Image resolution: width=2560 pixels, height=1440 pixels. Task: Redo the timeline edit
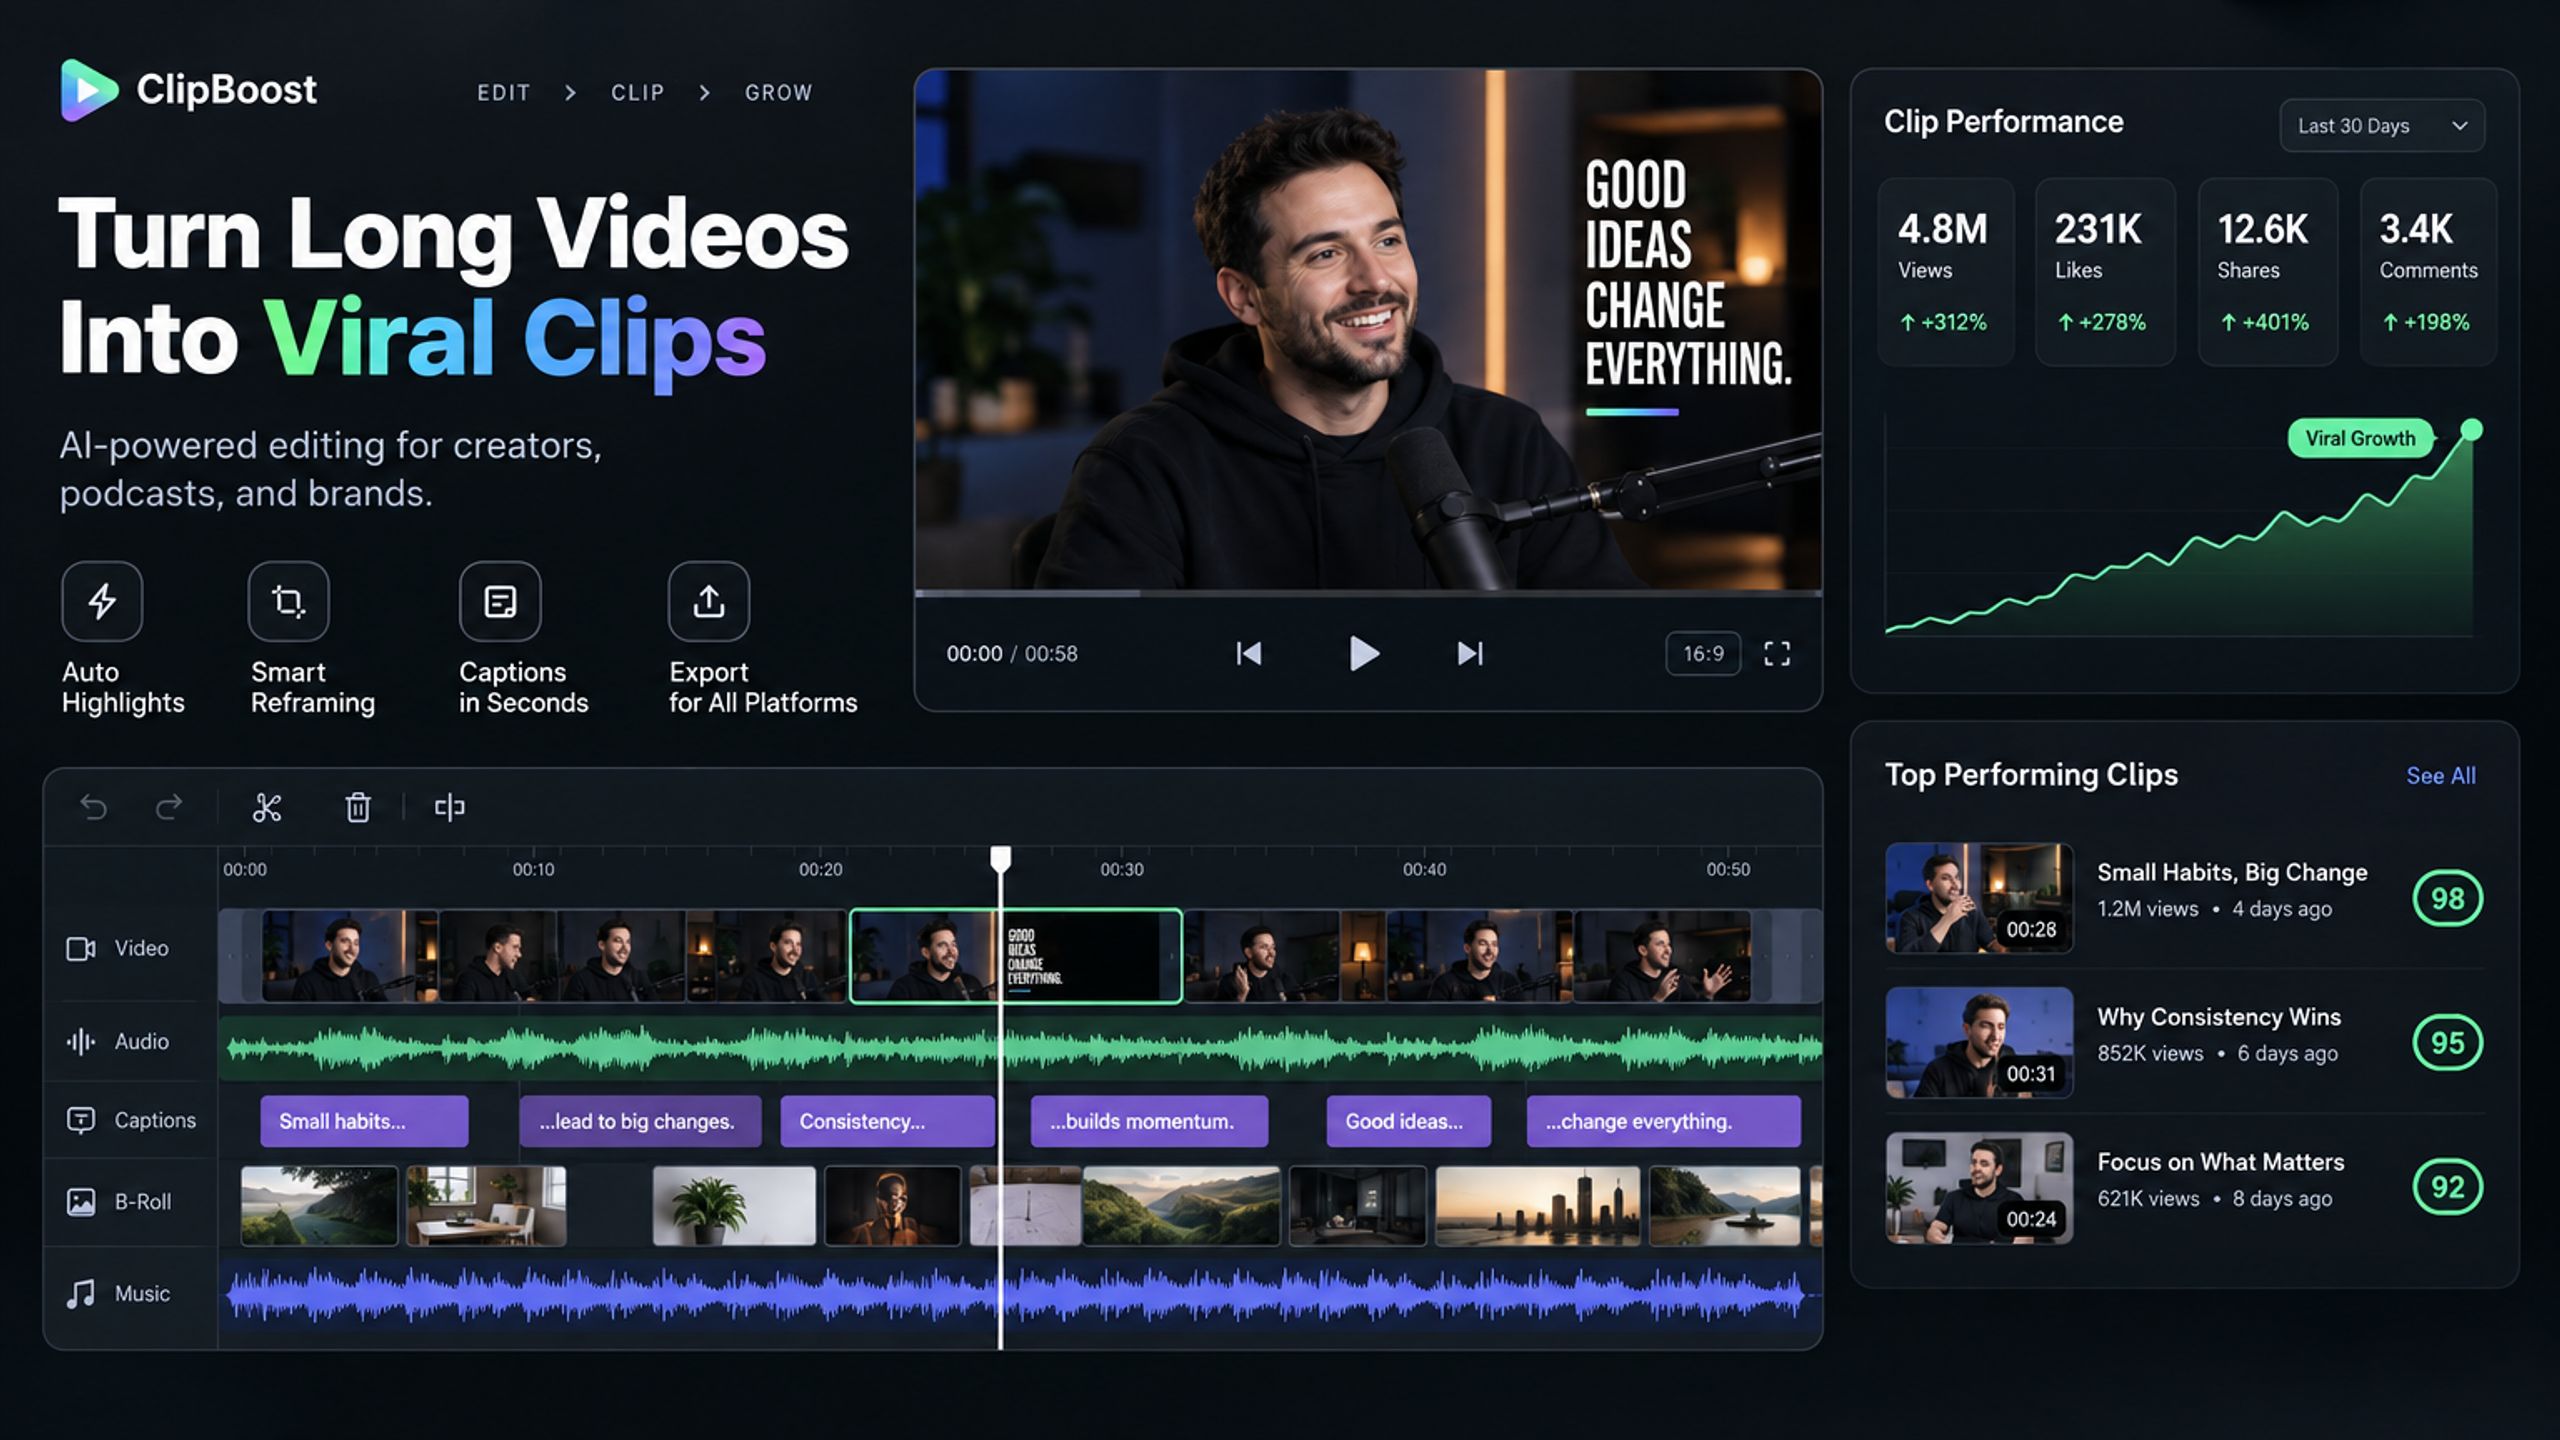(x=169, y=807)
